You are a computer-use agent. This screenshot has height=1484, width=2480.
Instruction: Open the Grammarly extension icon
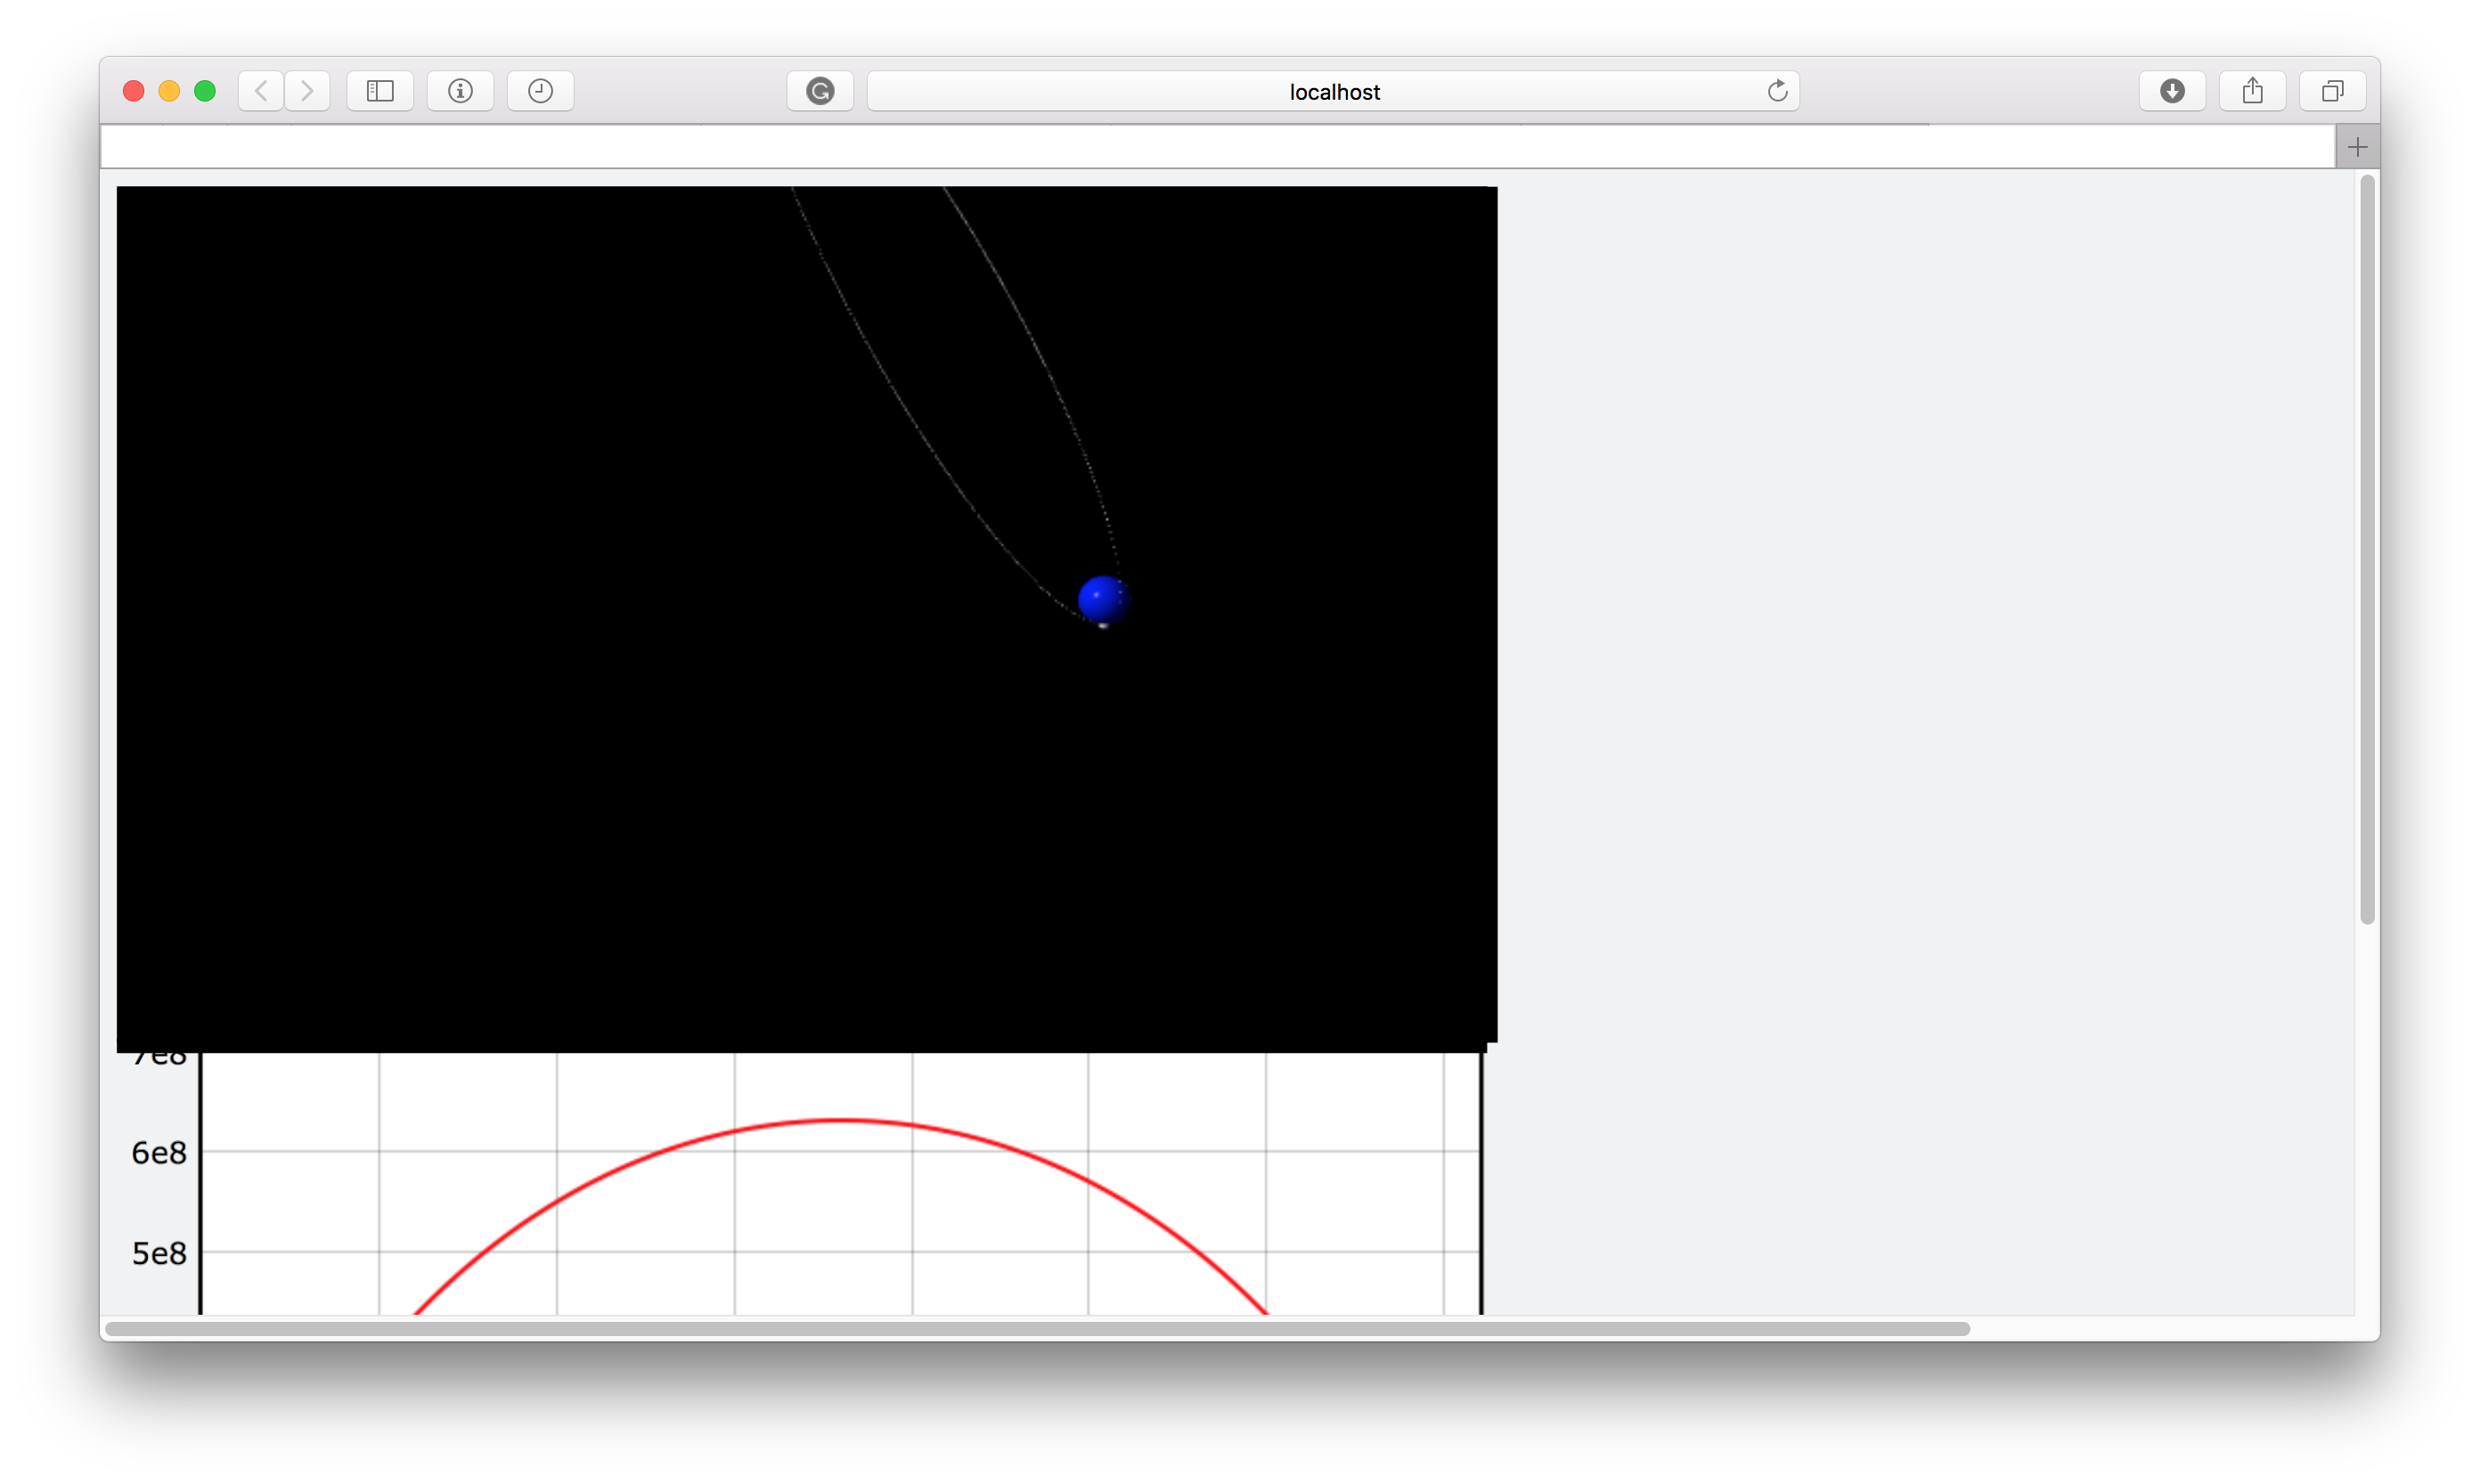[x=820, y=91]
